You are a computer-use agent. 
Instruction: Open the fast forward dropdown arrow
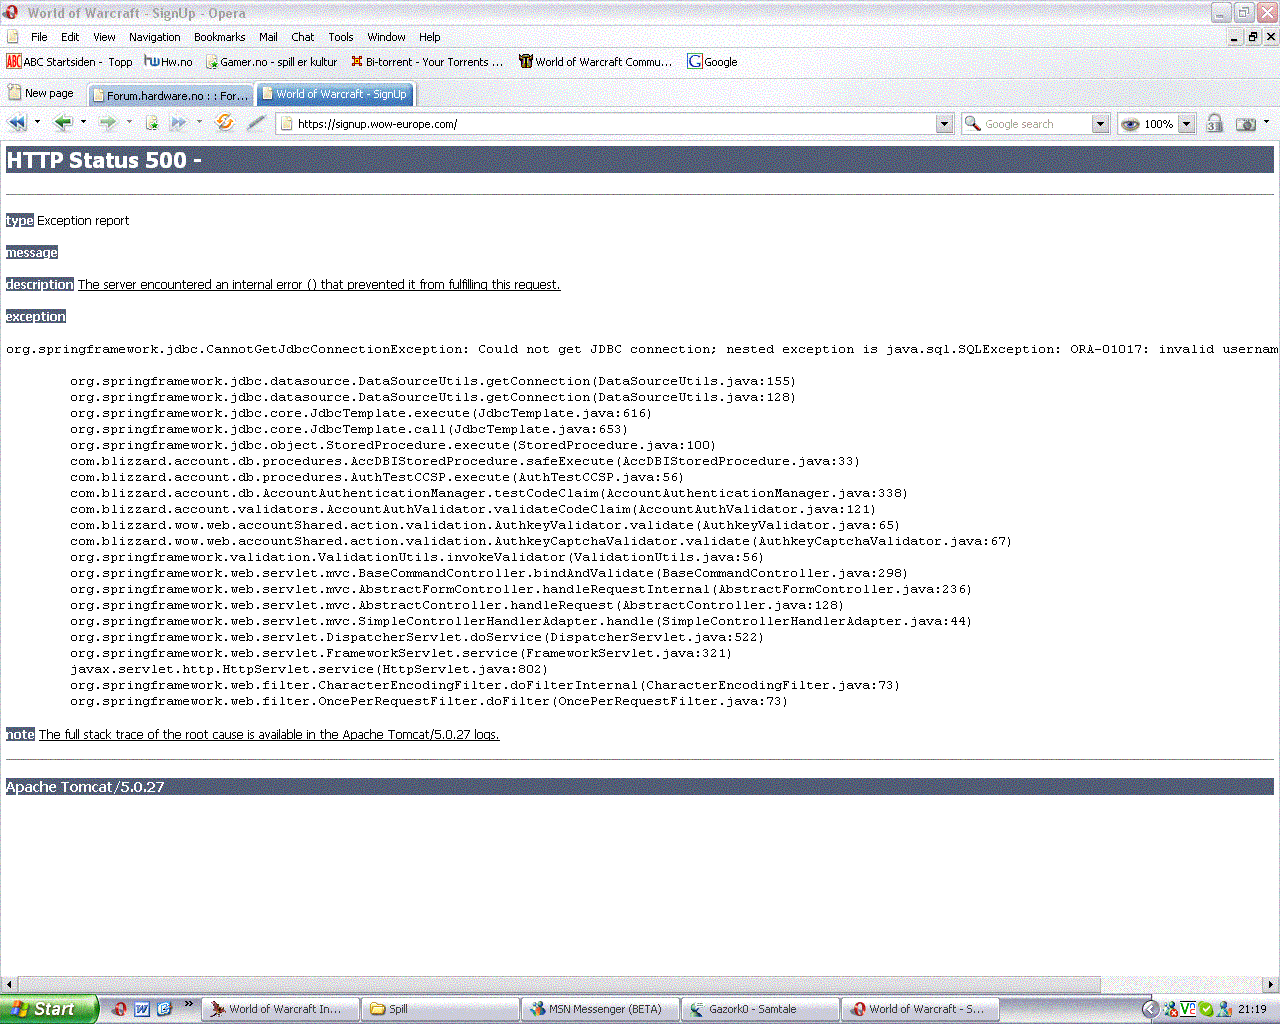click(x=199, y=122)
